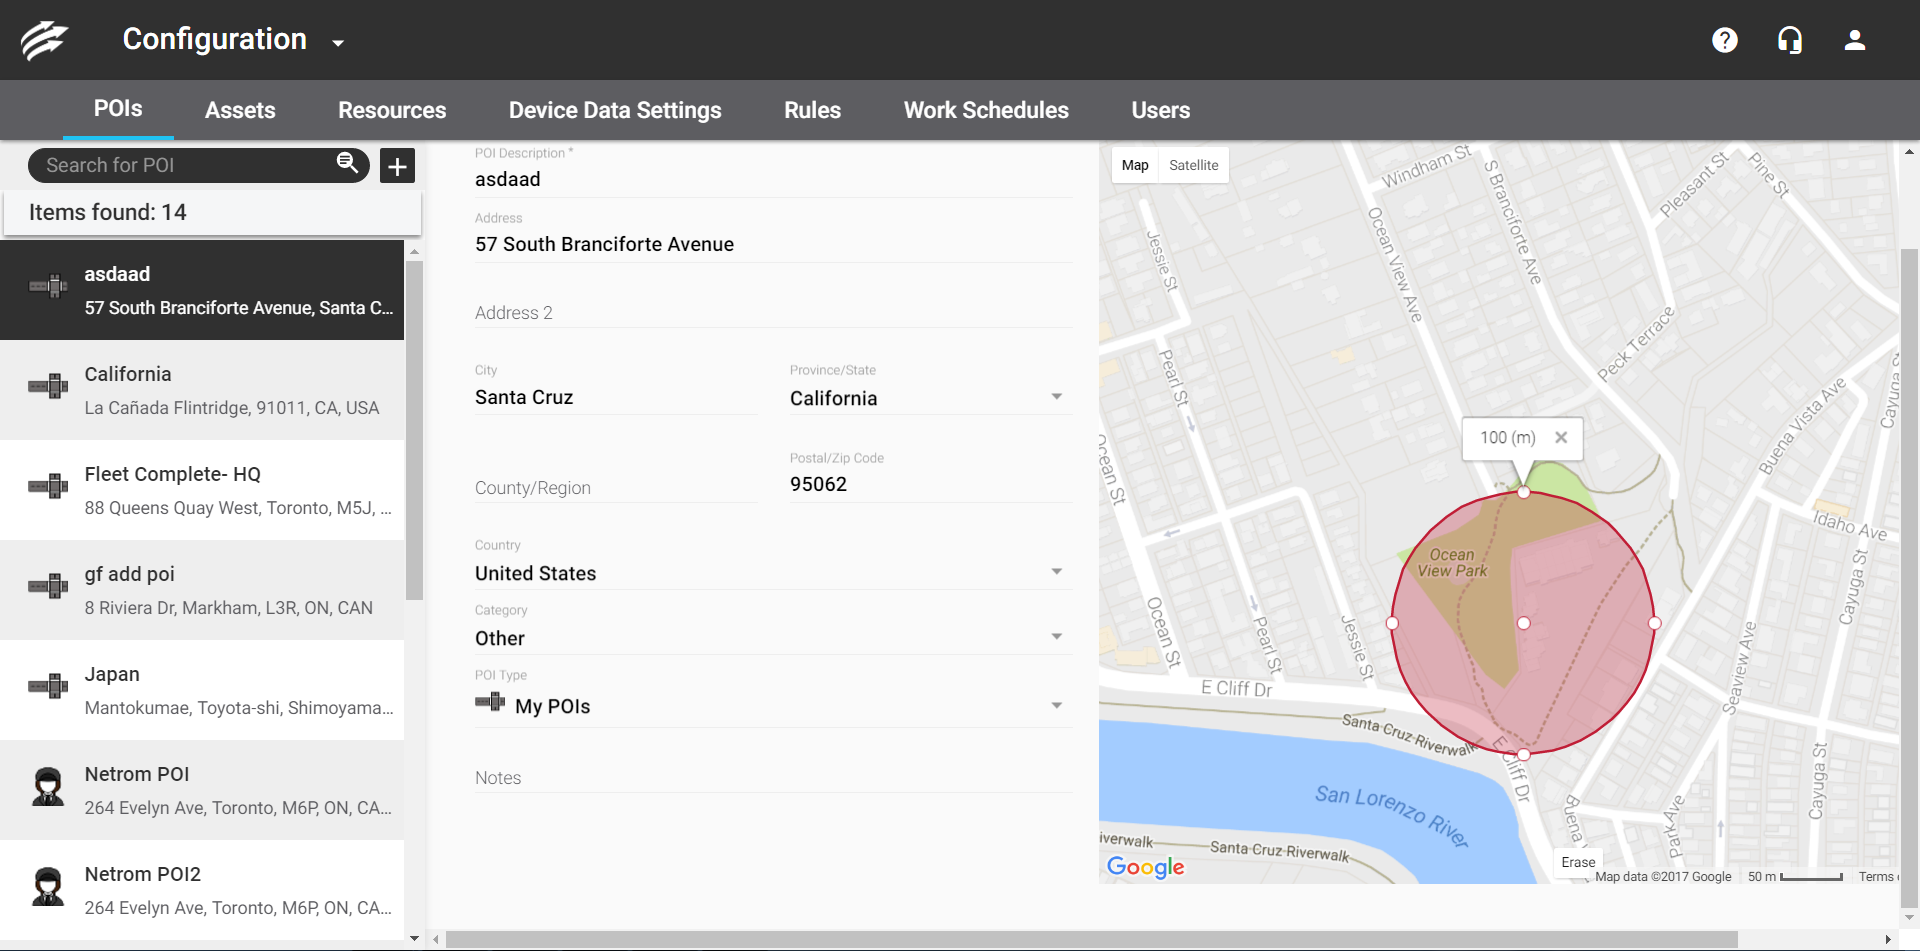The height and width of the screenshot is (951, 1920).
Task: Click the geofence left edge handle
Action: 1392,623
